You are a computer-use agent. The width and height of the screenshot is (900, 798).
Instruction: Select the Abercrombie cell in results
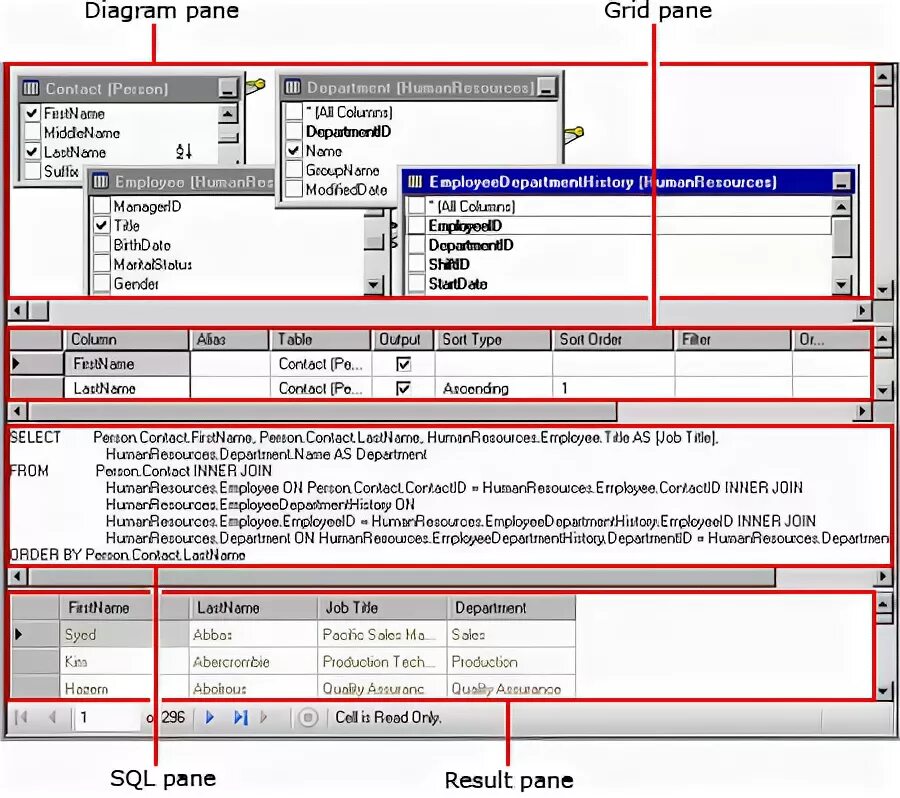[x=253, y=662]
